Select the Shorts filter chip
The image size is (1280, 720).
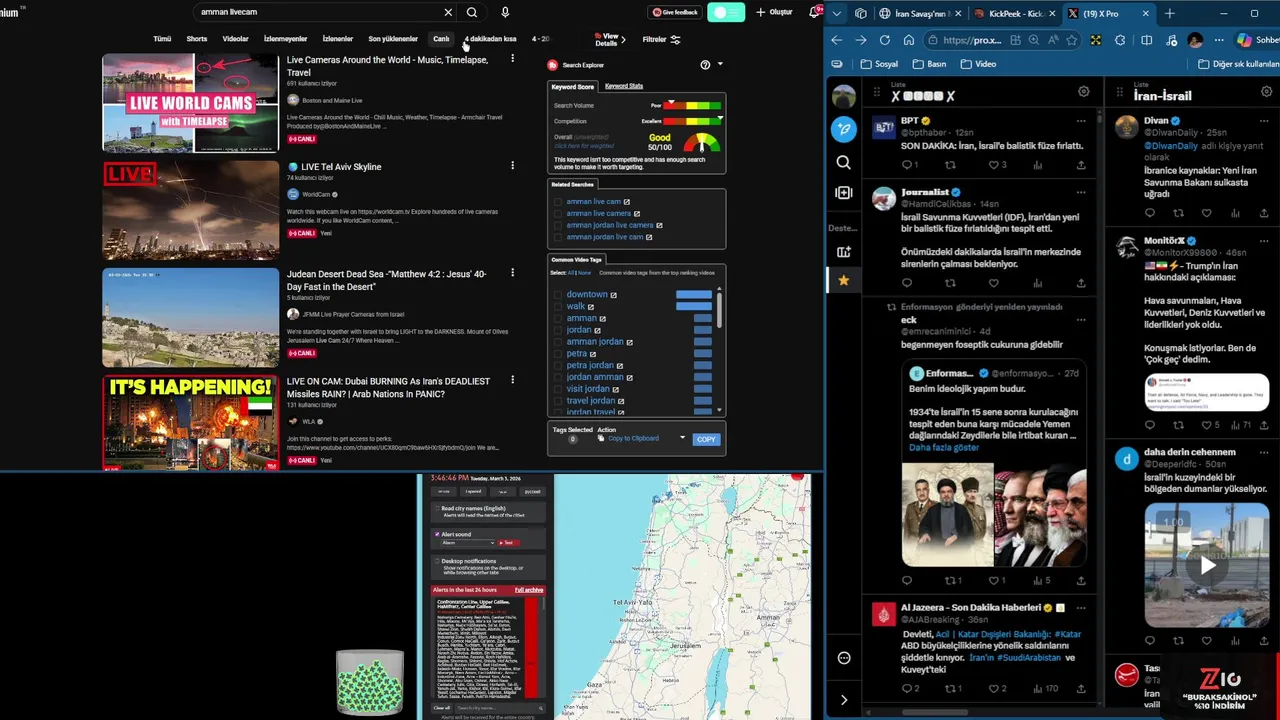pos(197,39)
